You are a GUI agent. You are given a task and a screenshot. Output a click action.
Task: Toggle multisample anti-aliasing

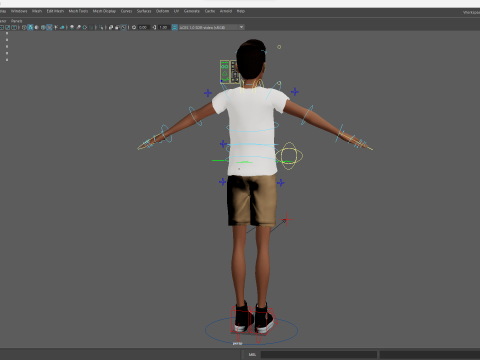85,27
